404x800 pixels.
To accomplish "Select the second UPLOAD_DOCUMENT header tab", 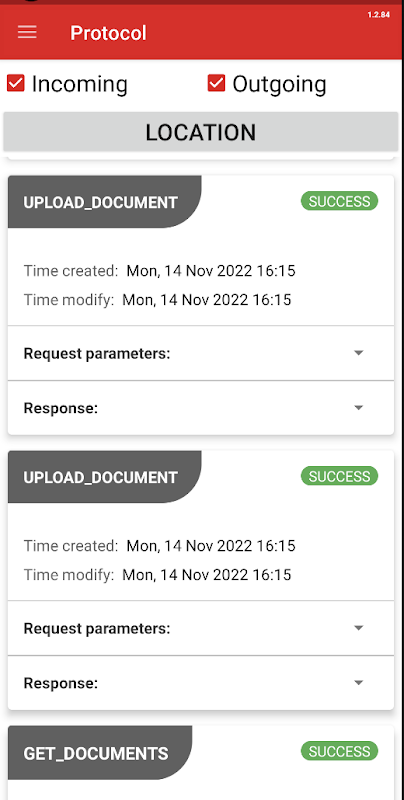I will coord(105,477).
